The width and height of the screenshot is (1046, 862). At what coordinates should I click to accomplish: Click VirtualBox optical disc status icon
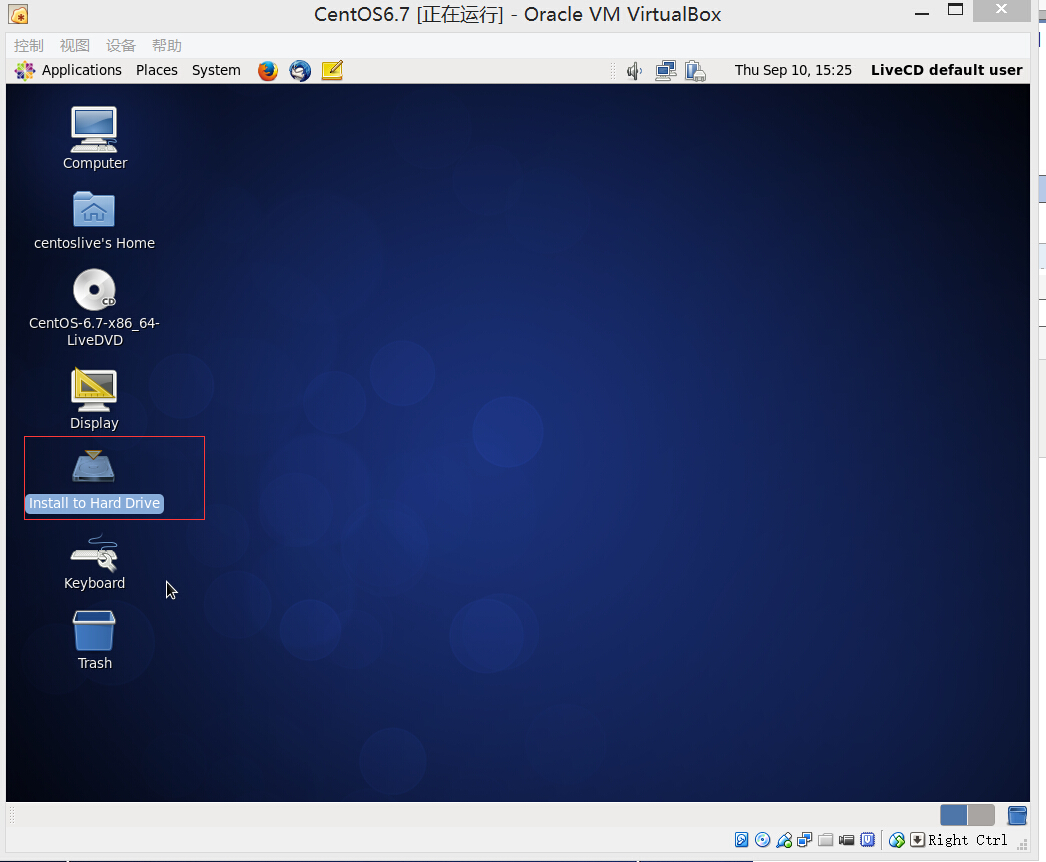pos(763,840)
